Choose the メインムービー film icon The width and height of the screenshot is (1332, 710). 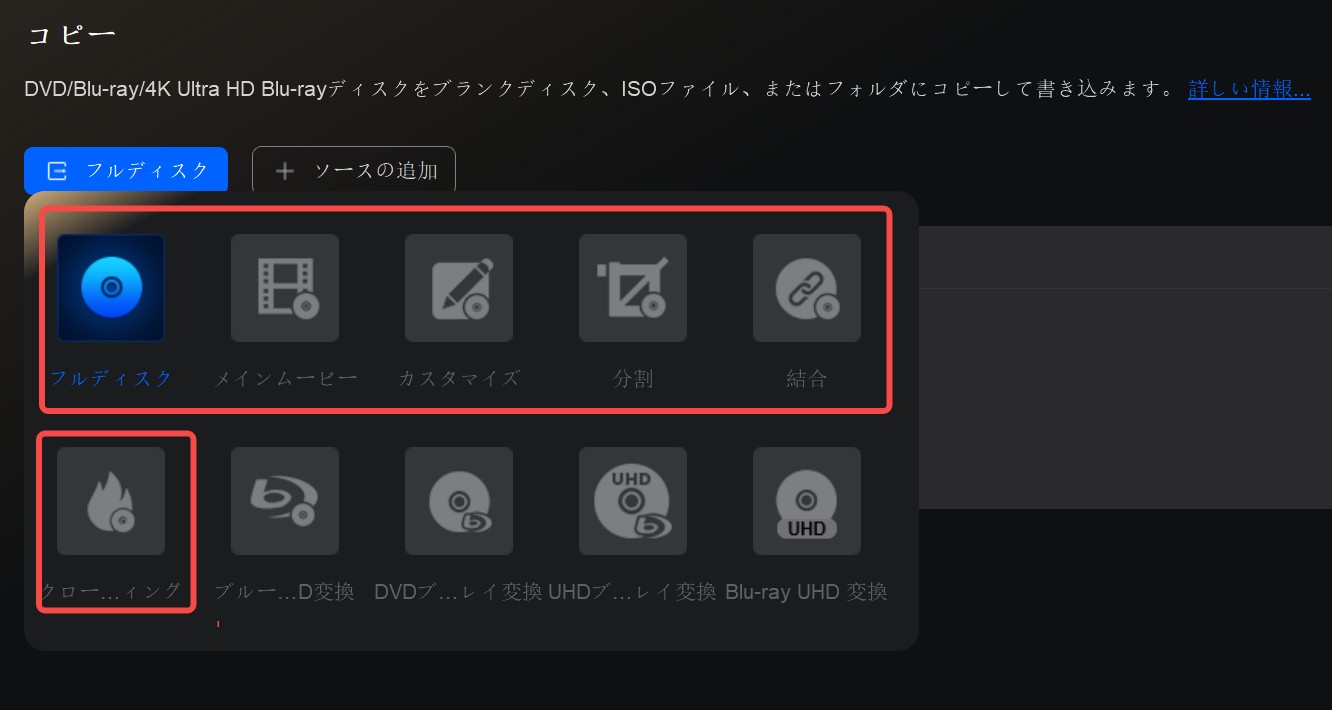(285, 288)
